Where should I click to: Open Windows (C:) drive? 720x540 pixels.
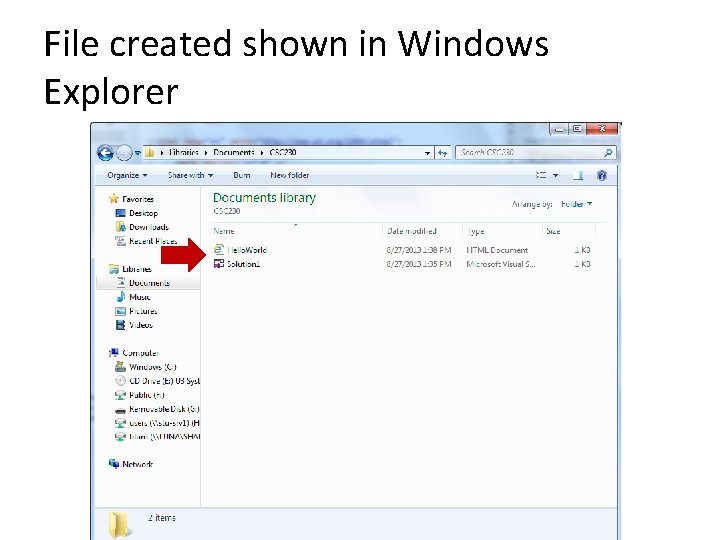(x=152, y=367)
